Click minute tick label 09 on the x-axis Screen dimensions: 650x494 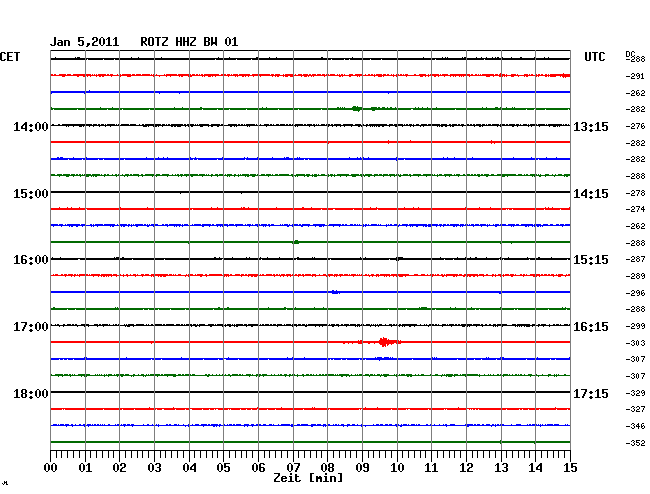click(362, 468)
